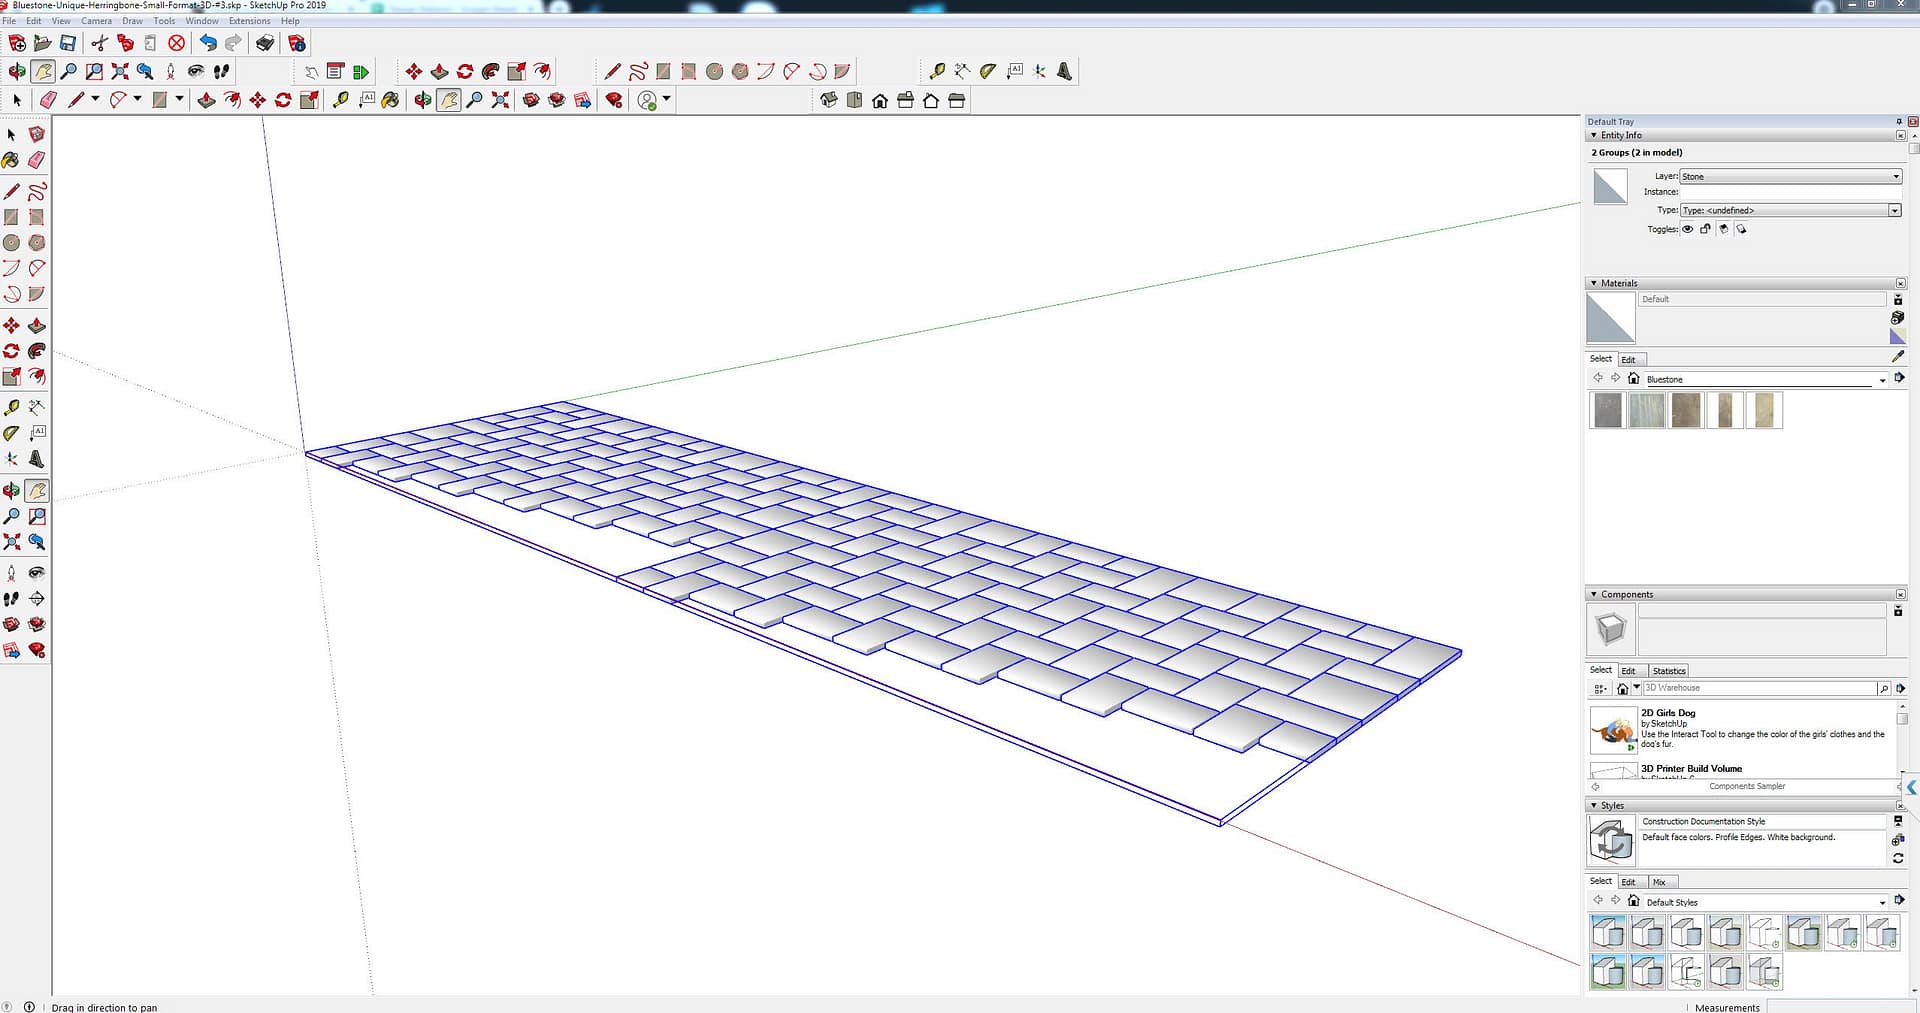Image resolution: width=1920 pixels, height=1013 pixels.
Task: Click the material sample eyedropper icon
Action: tap(1898, 357)
